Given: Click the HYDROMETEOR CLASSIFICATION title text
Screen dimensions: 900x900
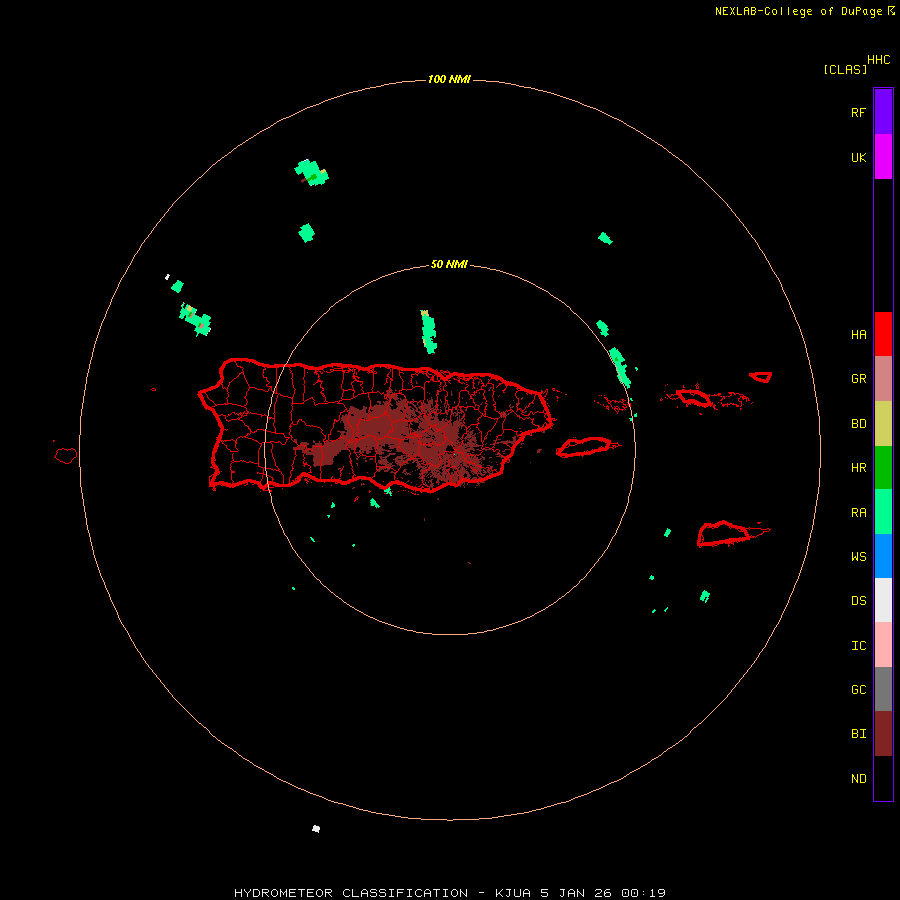Looking at the screenshot, I should click(x=351, y=893).
